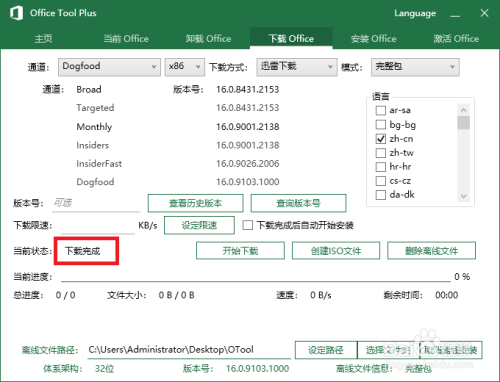
Task: Click the 删除离线文件 button
Action: (431, 251)
